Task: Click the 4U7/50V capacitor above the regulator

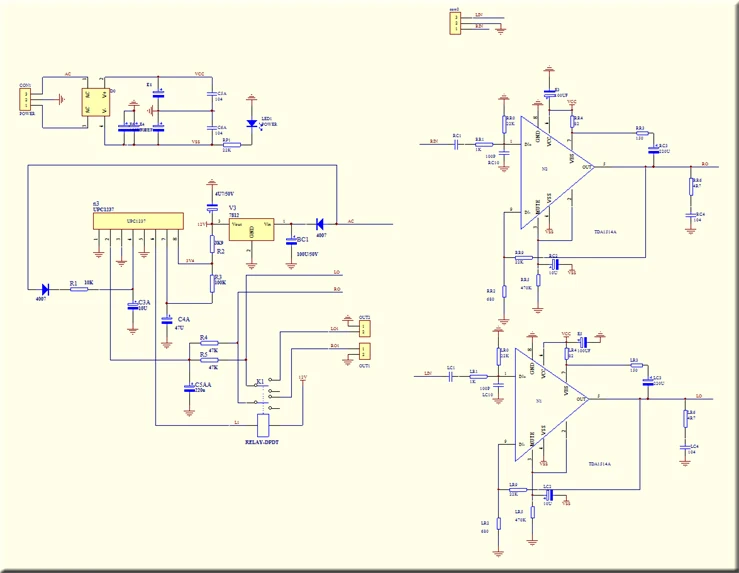Action: (212, 206)
